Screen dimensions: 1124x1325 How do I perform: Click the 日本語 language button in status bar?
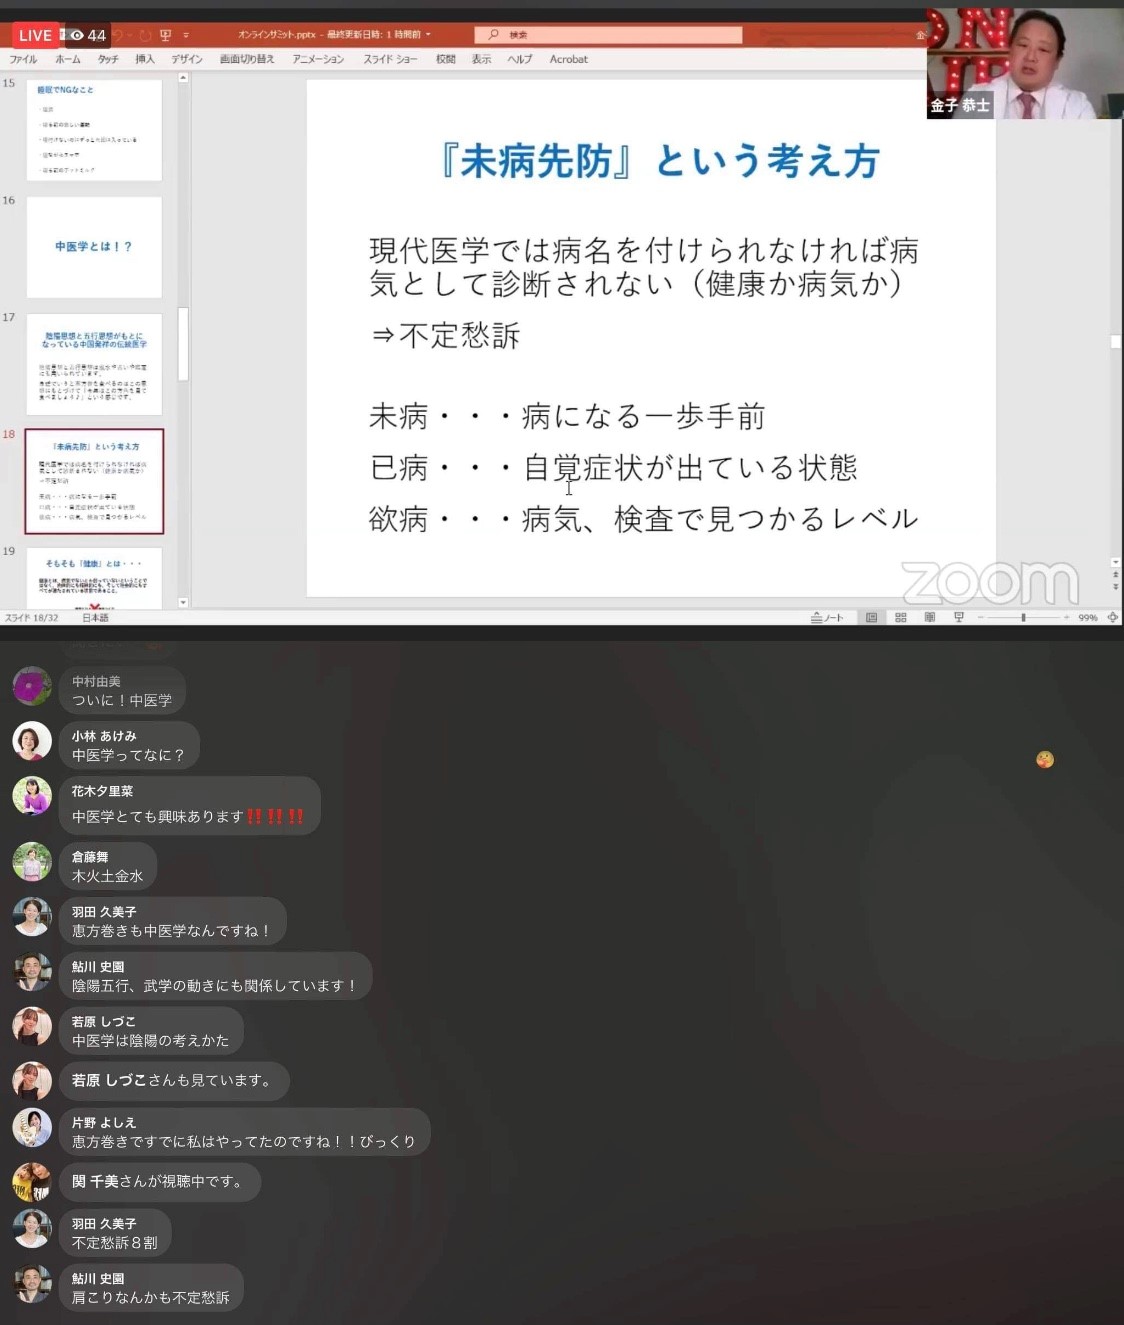[x=96, y=618]
